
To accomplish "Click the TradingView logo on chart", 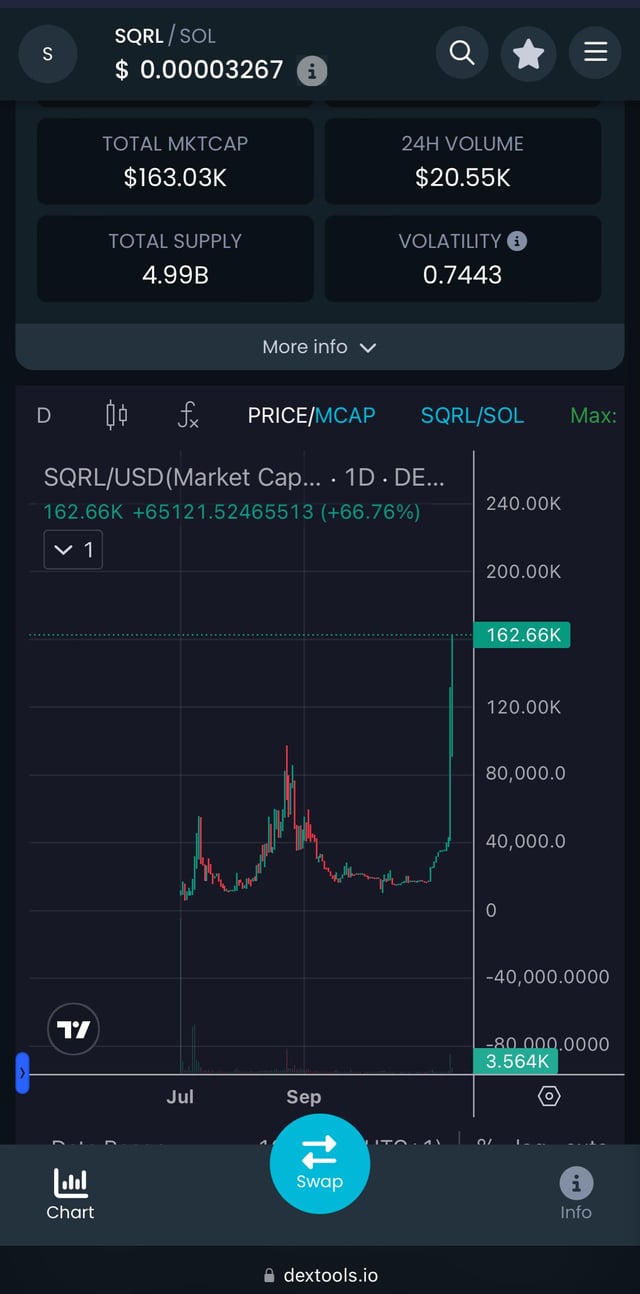I will coord(74,1029).
